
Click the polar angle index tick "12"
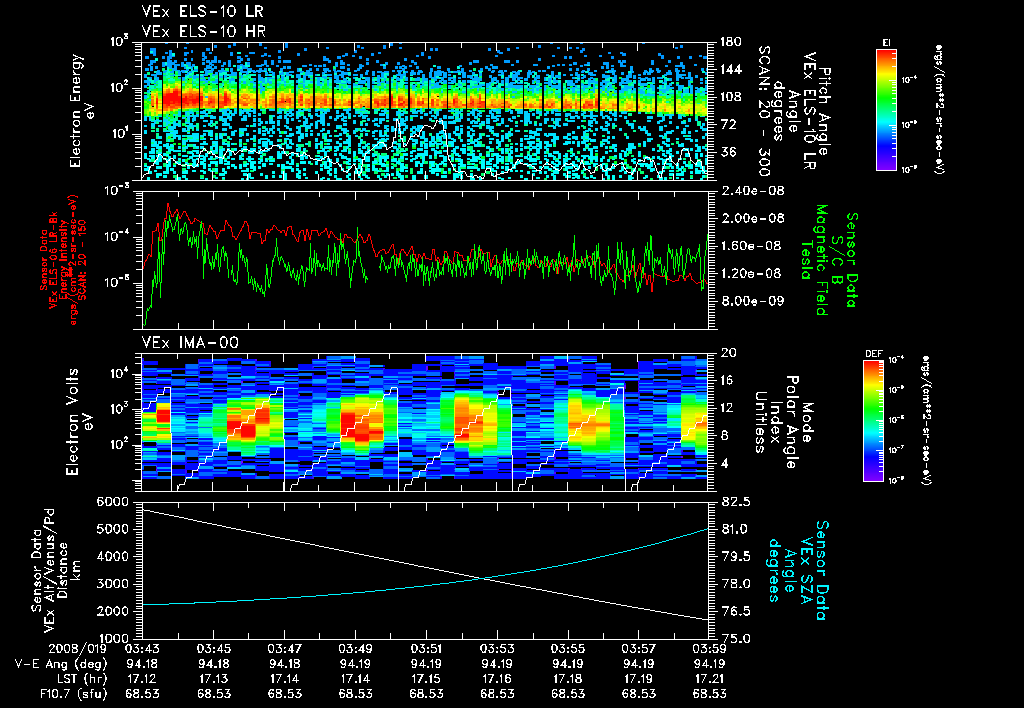727,408
